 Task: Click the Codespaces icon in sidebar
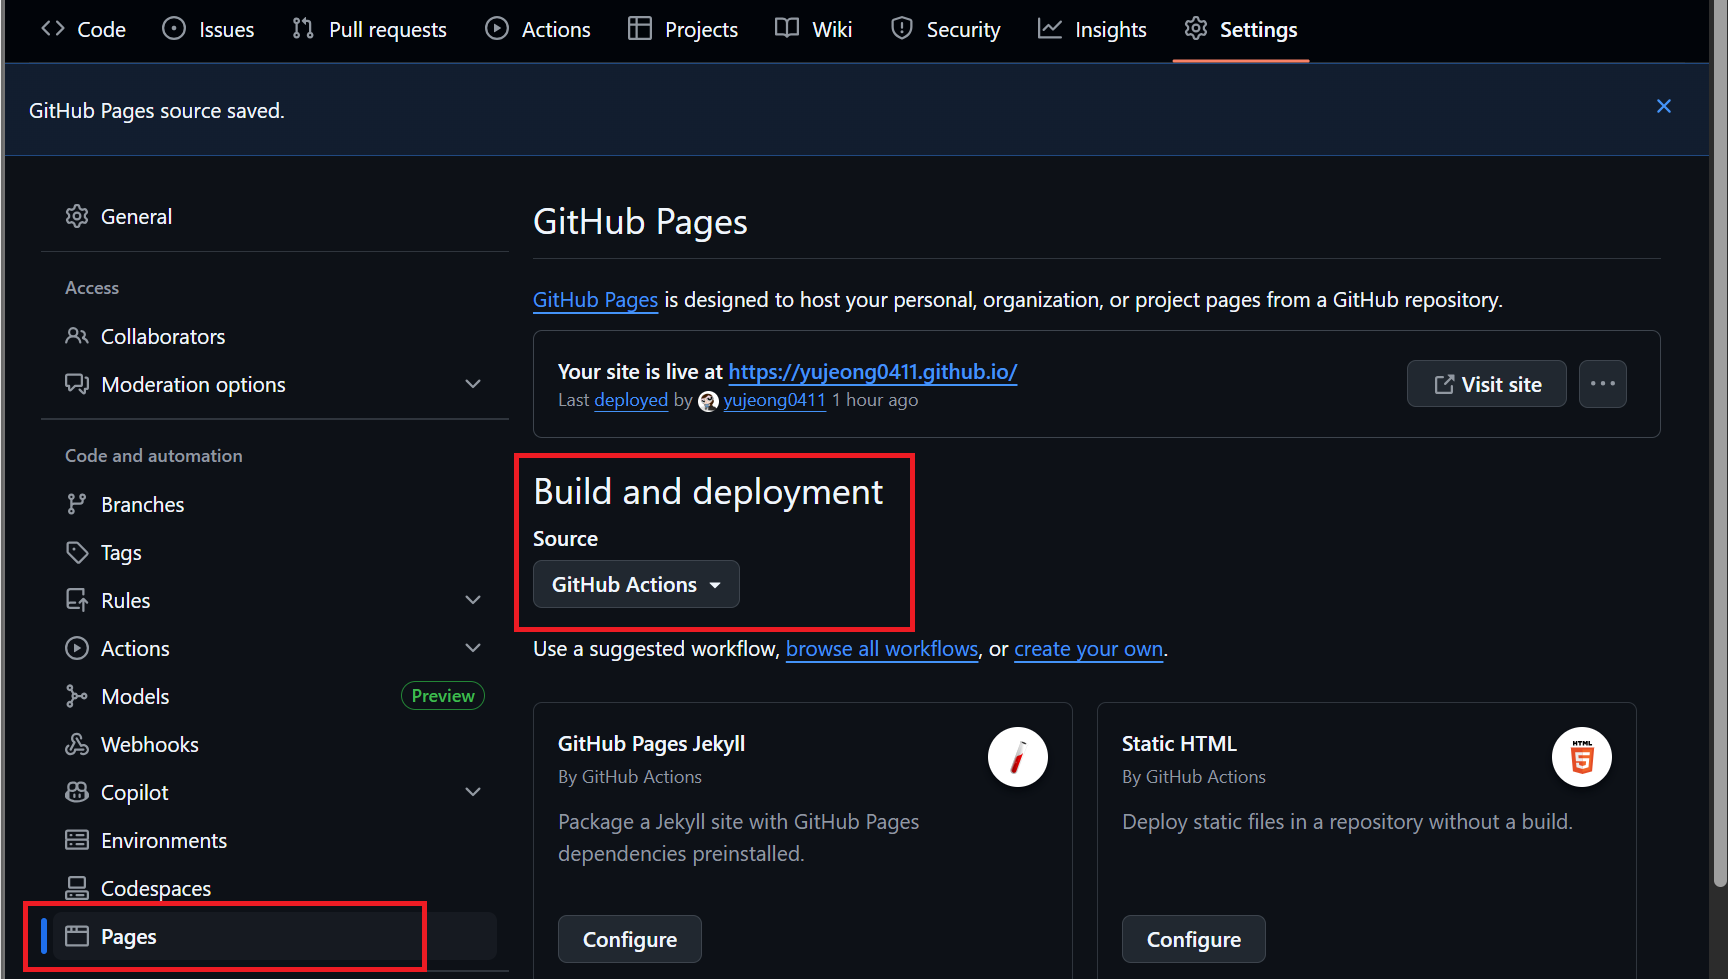tap(77, 888)
